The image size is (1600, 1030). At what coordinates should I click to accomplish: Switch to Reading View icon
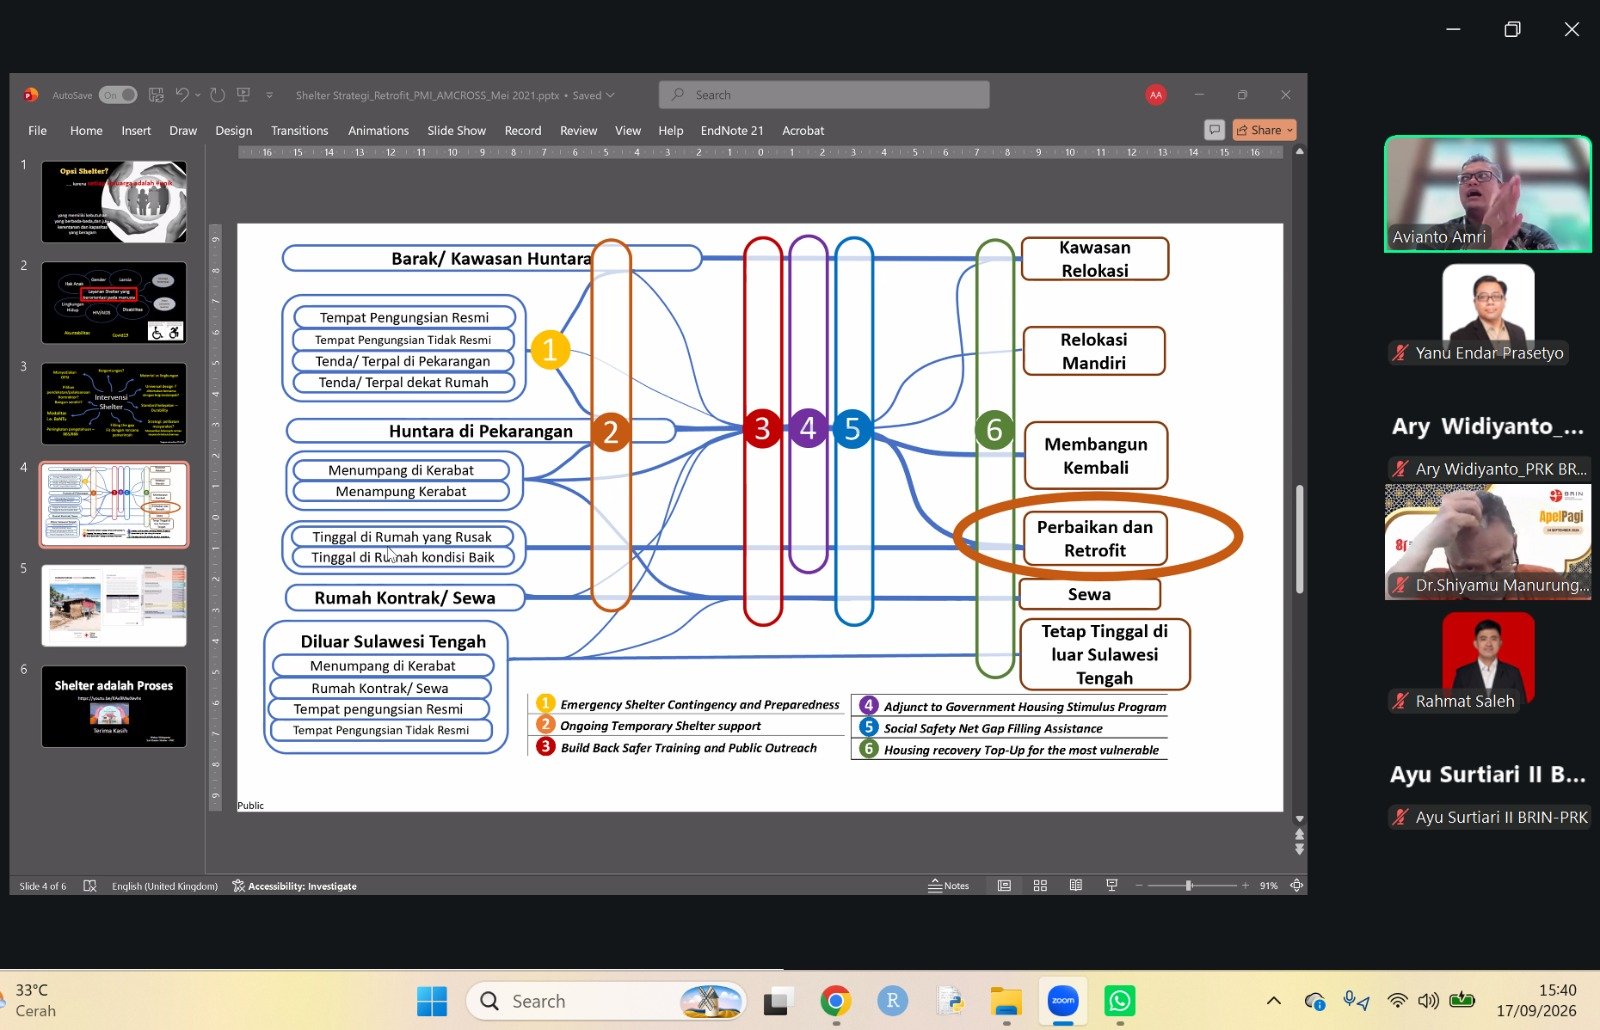pos(1076,886)
